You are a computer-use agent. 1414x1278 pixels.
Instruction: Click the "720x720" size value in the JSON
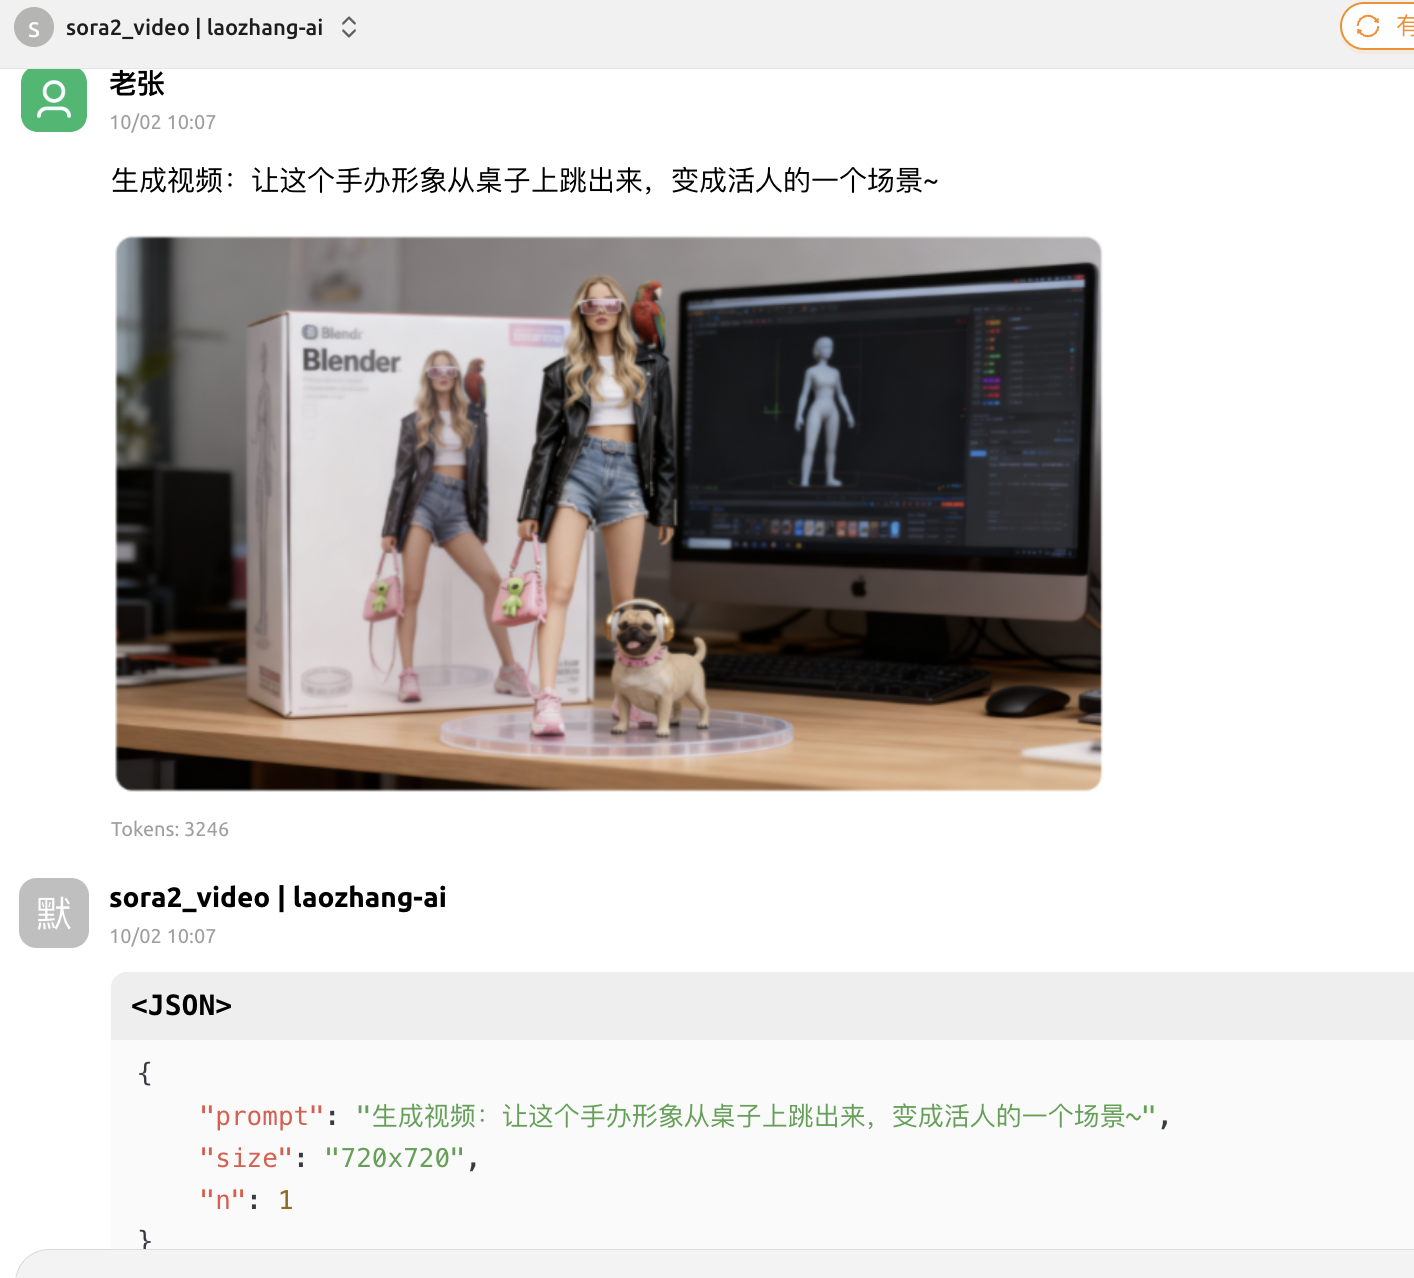click(x=395, y=1157)
